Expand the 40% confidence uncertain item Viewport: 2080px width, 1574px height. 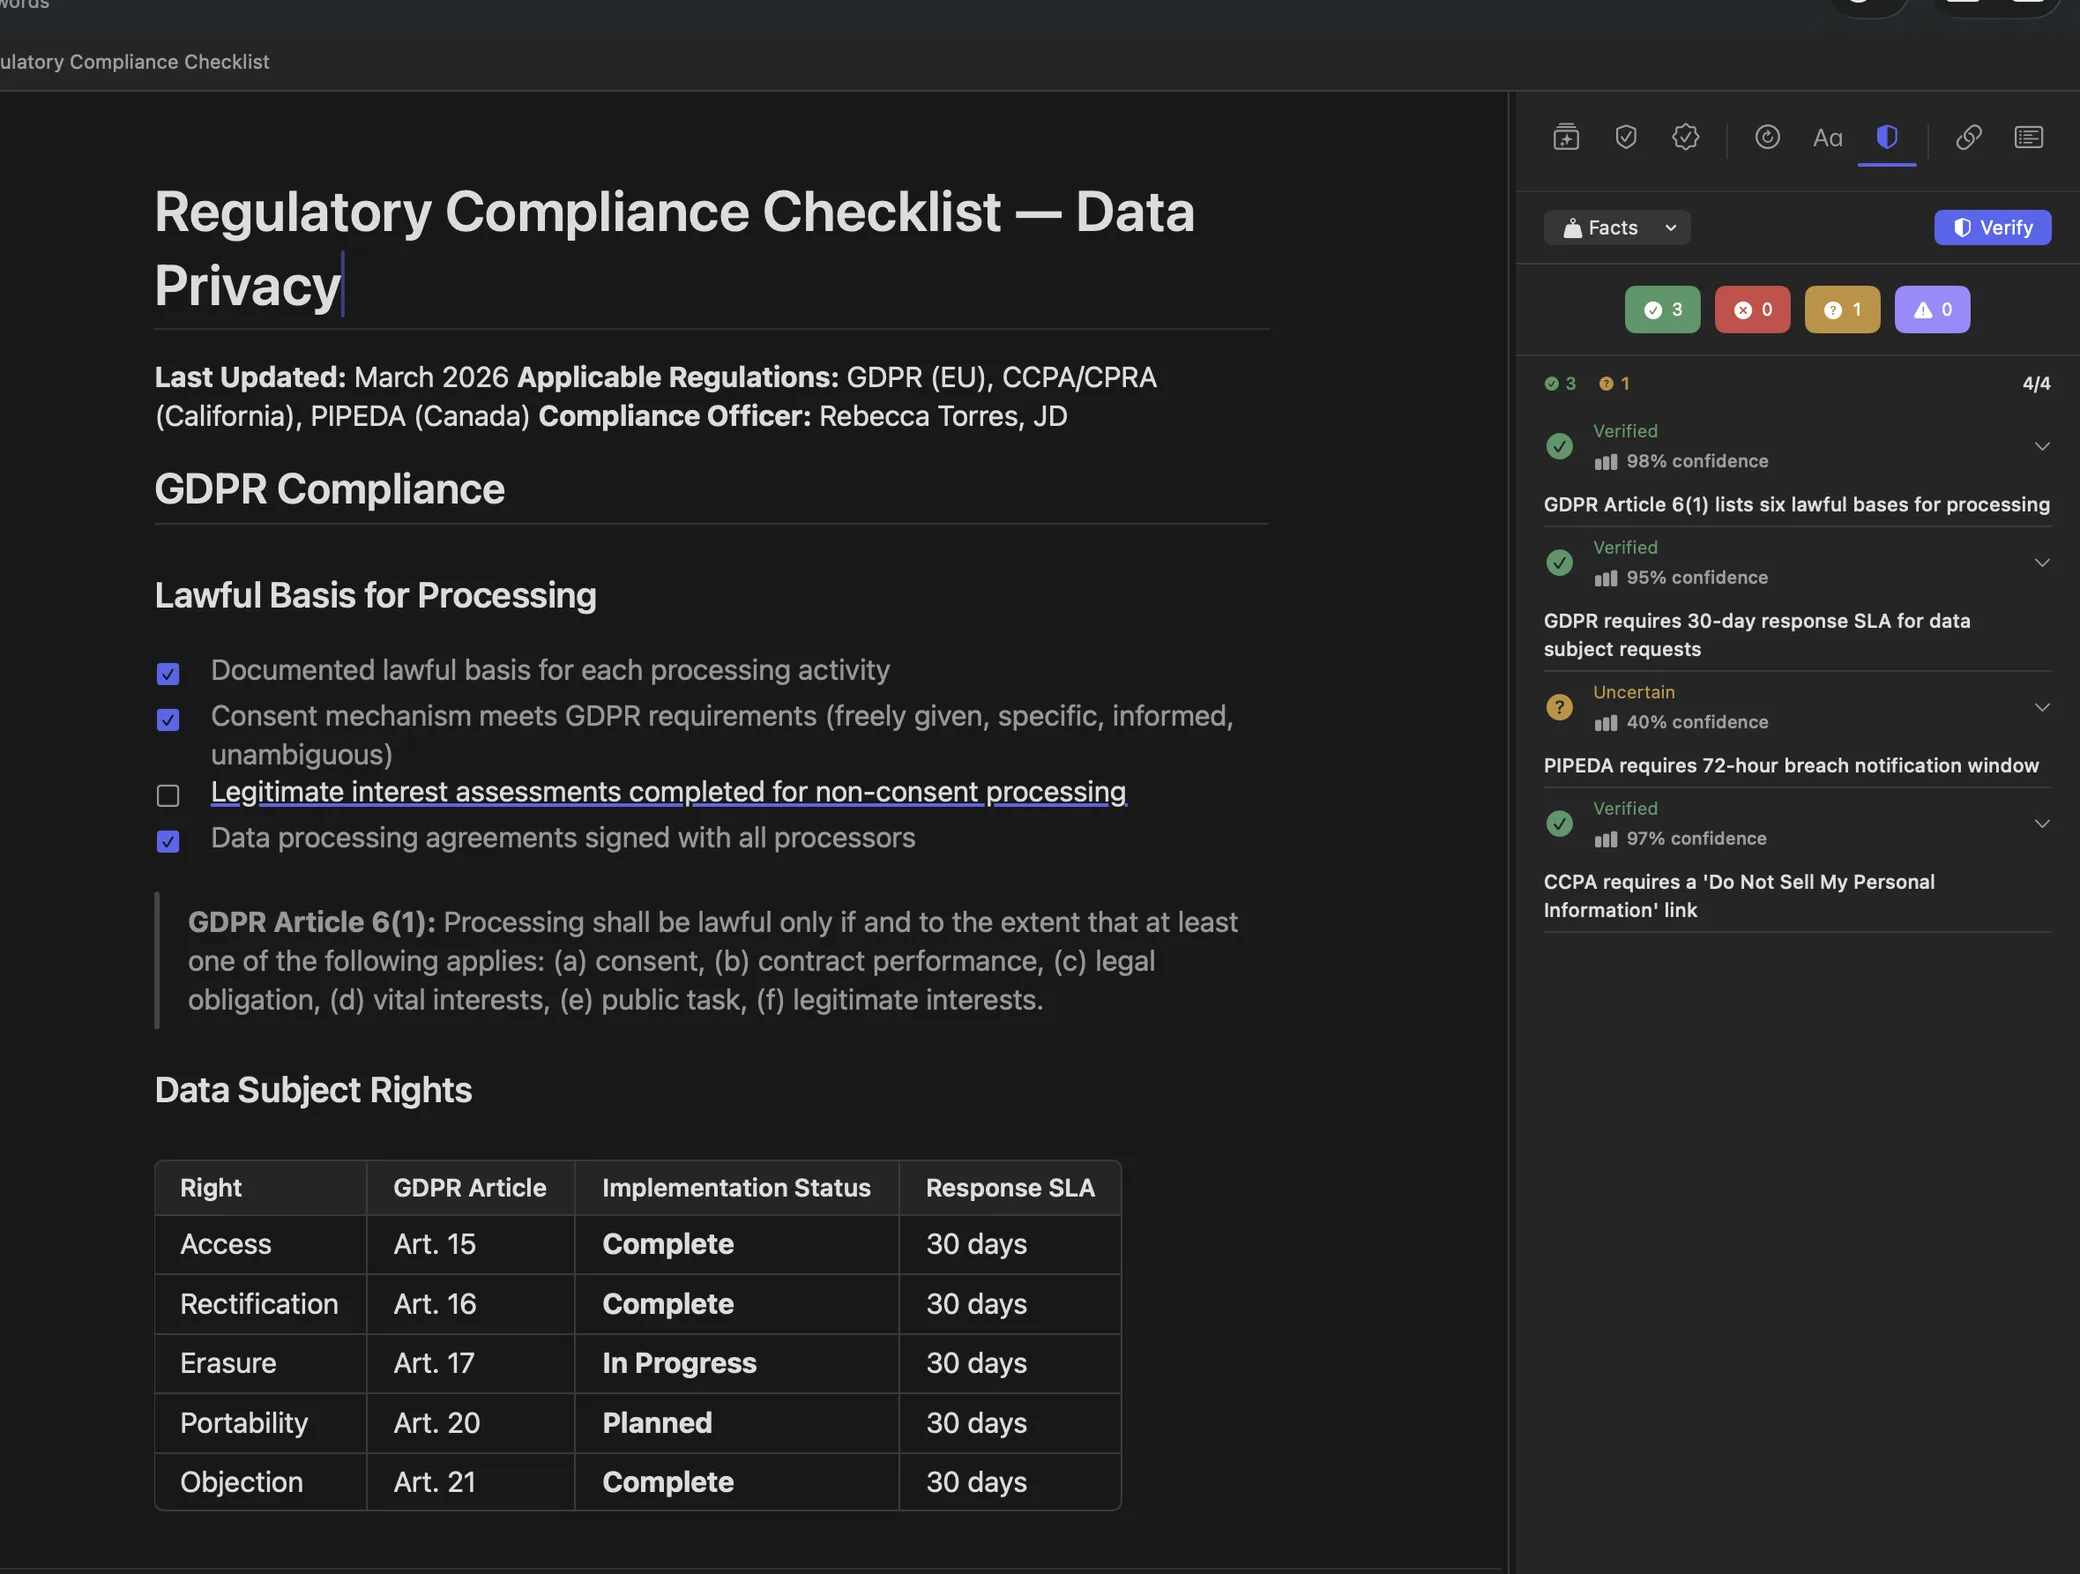(2042, 707)
